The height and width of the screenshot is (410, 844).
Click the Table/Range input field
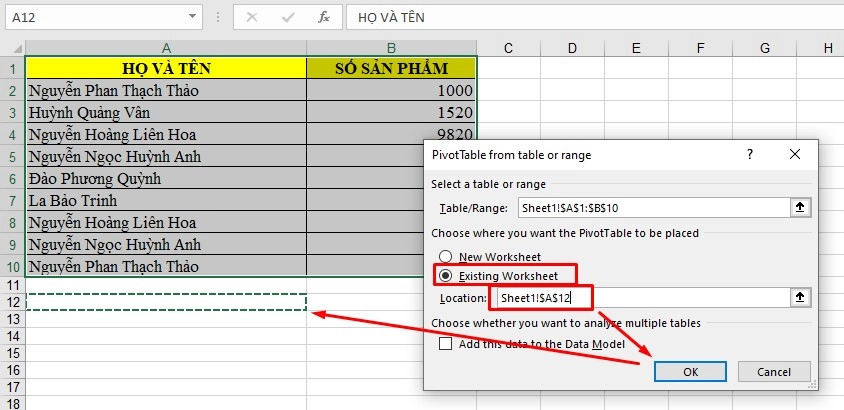(x=650, y=208)
